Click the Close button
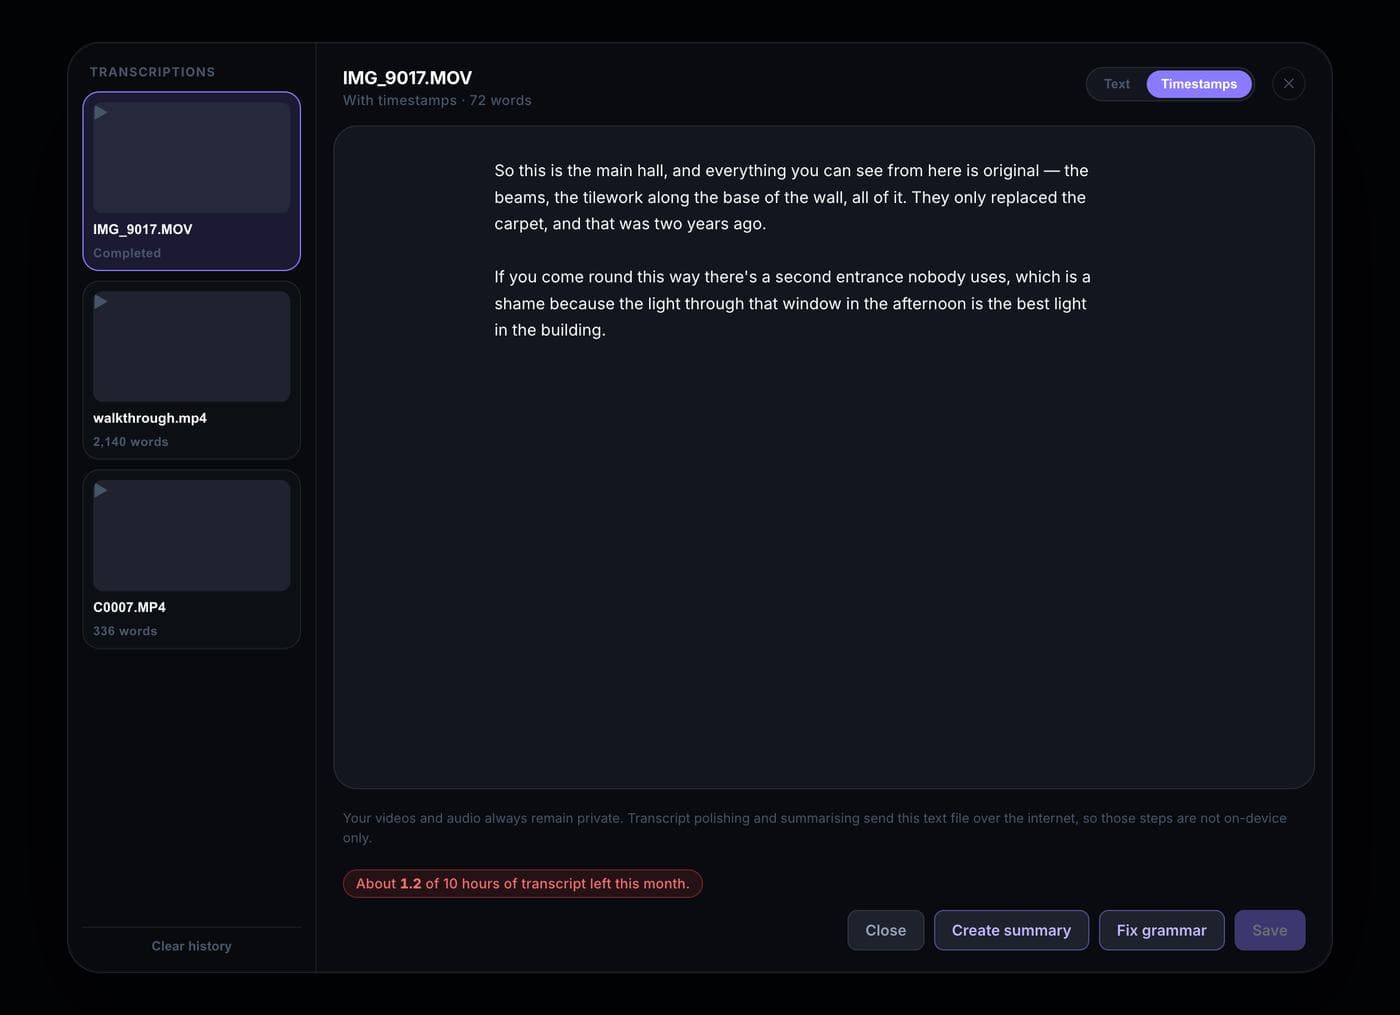 point(886,930)
